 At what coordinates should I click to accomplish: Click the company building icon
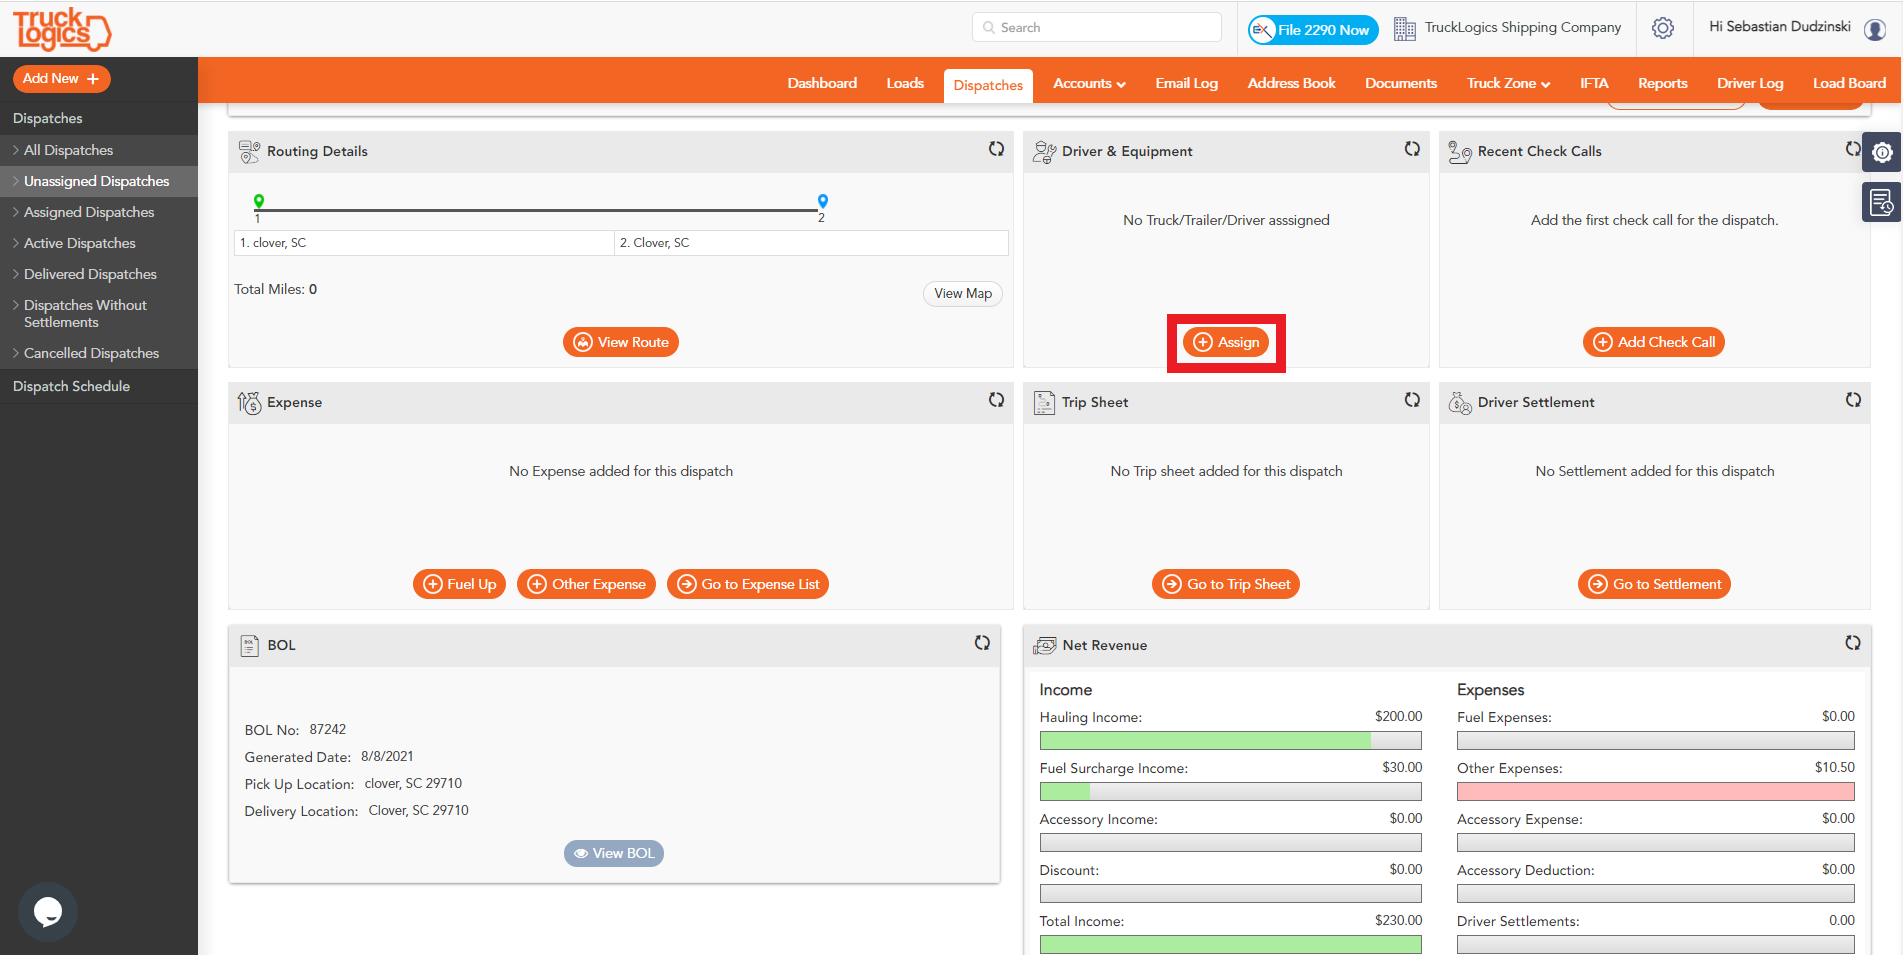[x=1404, y=28]
